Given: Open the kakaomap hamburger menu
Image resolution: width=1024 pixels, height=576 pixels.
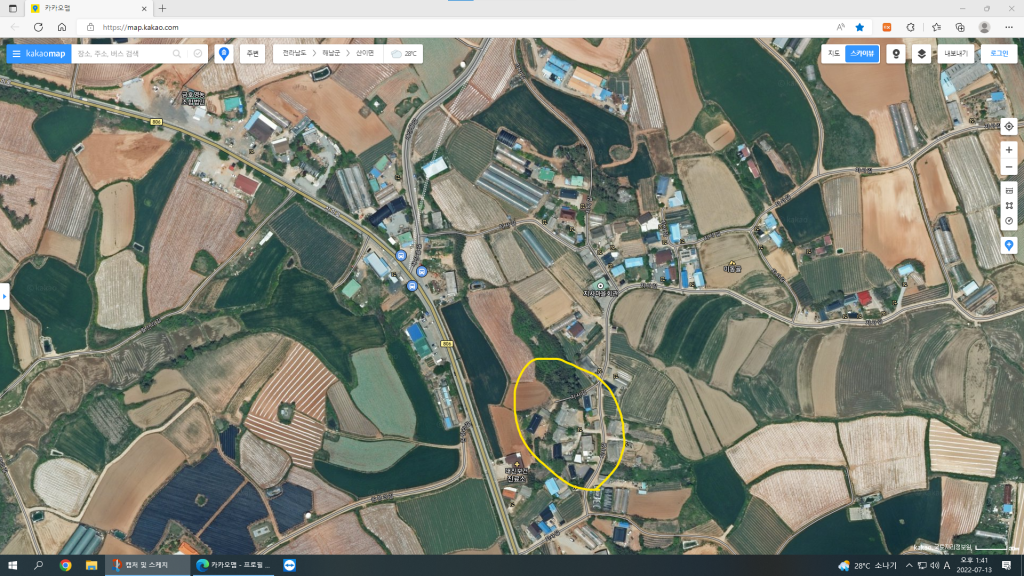Looking at the screenshot, I should 16,53.
